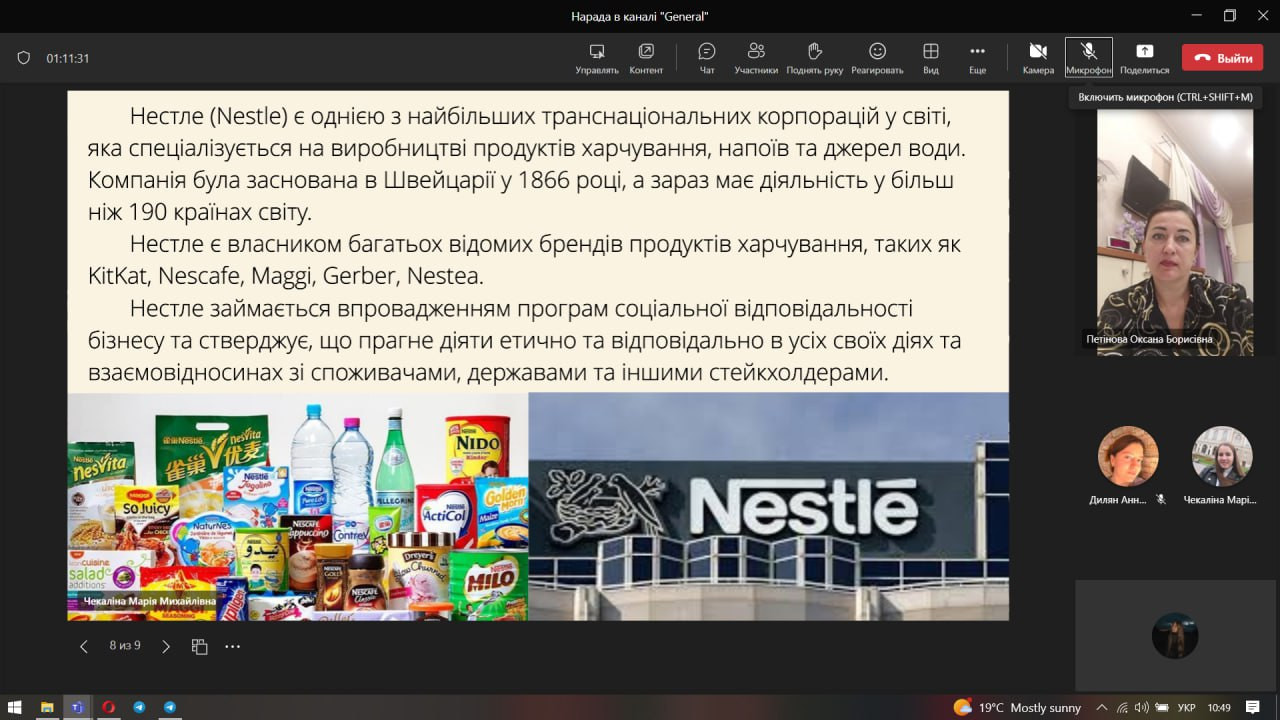Raise your hand with Поднять руку
1280x720 pixels.
(x=815, y=58)
